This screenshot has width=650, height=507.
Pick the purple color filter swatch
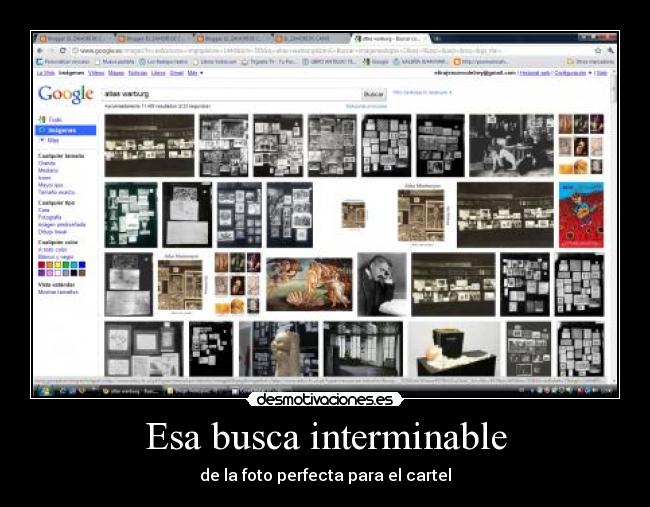click(41, 273)
